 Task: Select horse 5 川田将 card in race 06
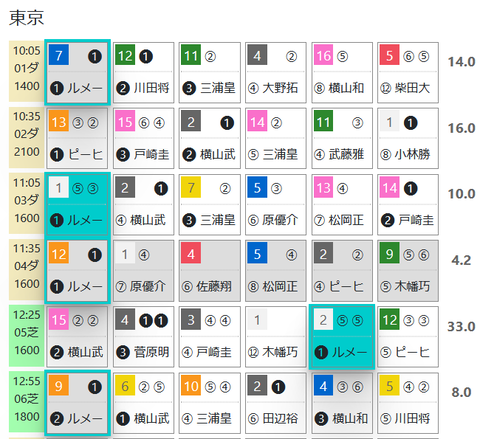tap(408, 403)
